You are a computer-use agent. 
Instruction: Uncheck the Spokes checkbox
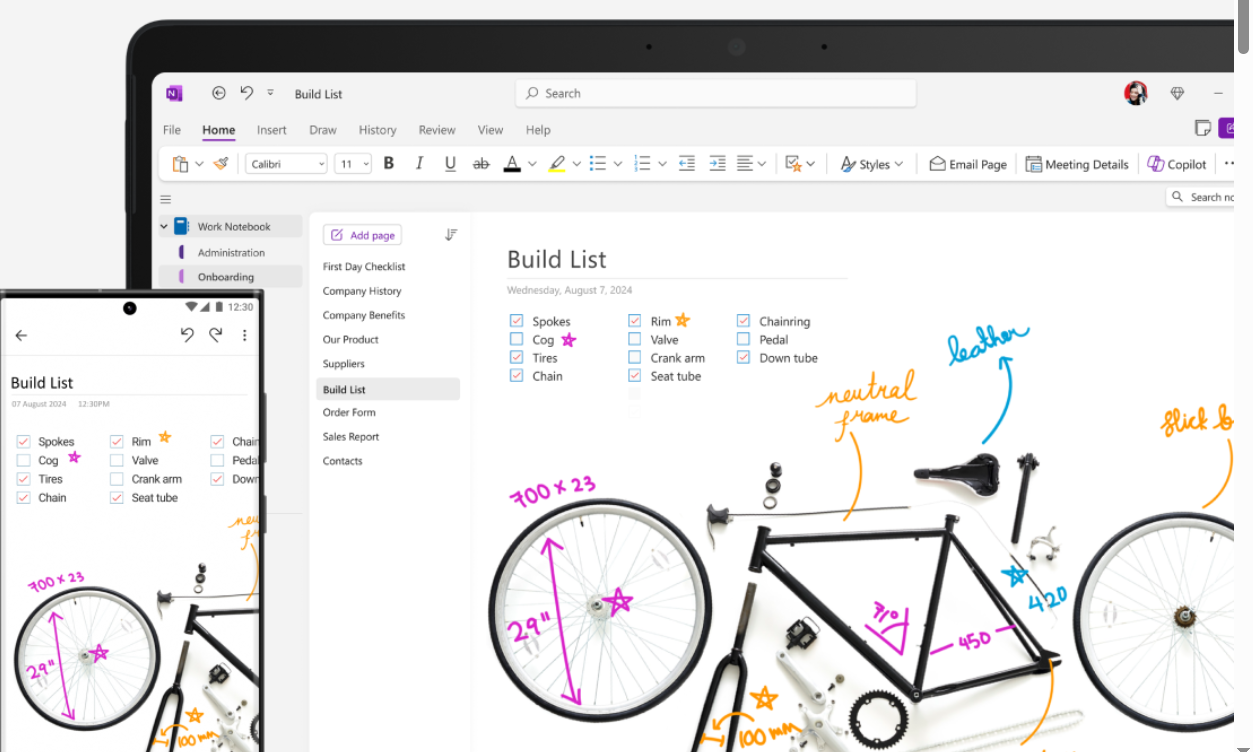(x=516, y=320)
